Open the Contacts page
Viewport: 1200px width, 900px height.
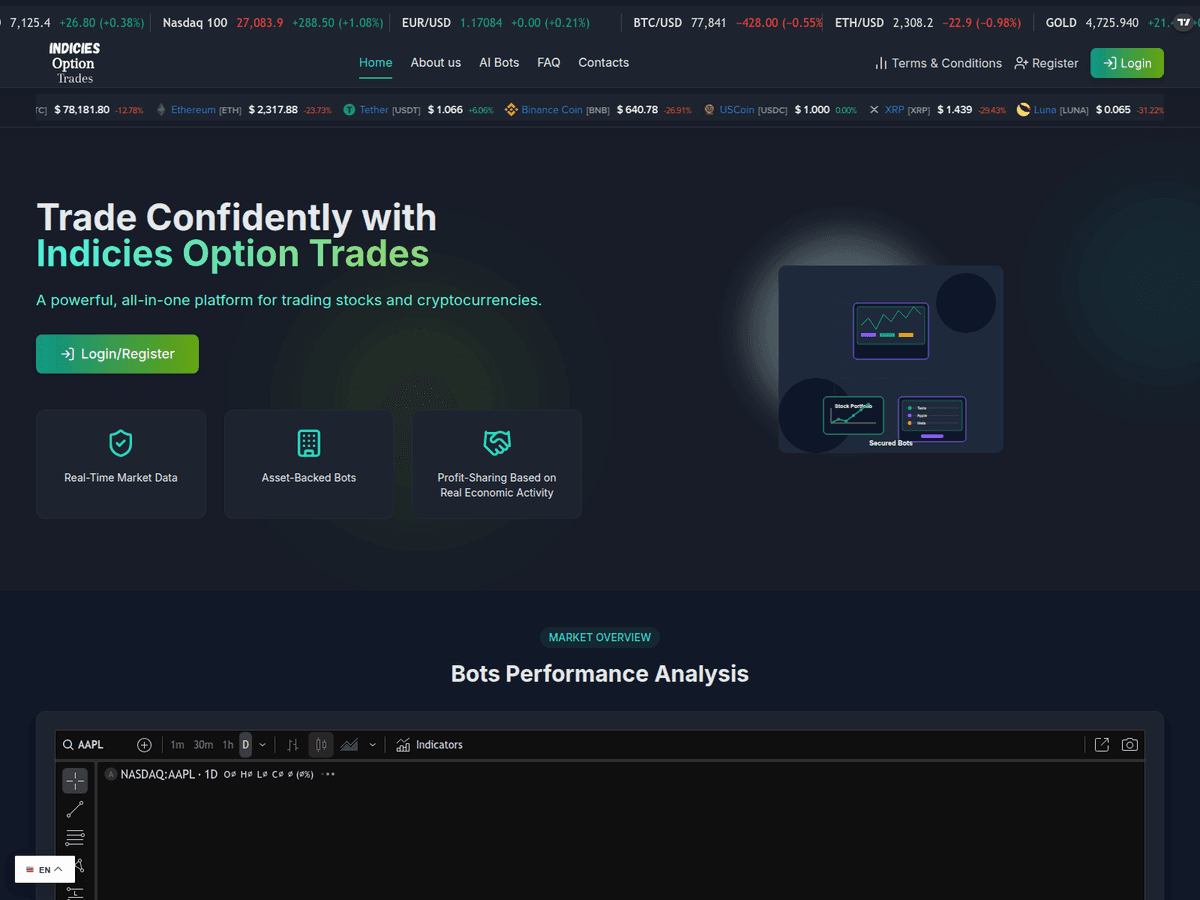coord(604,62)
